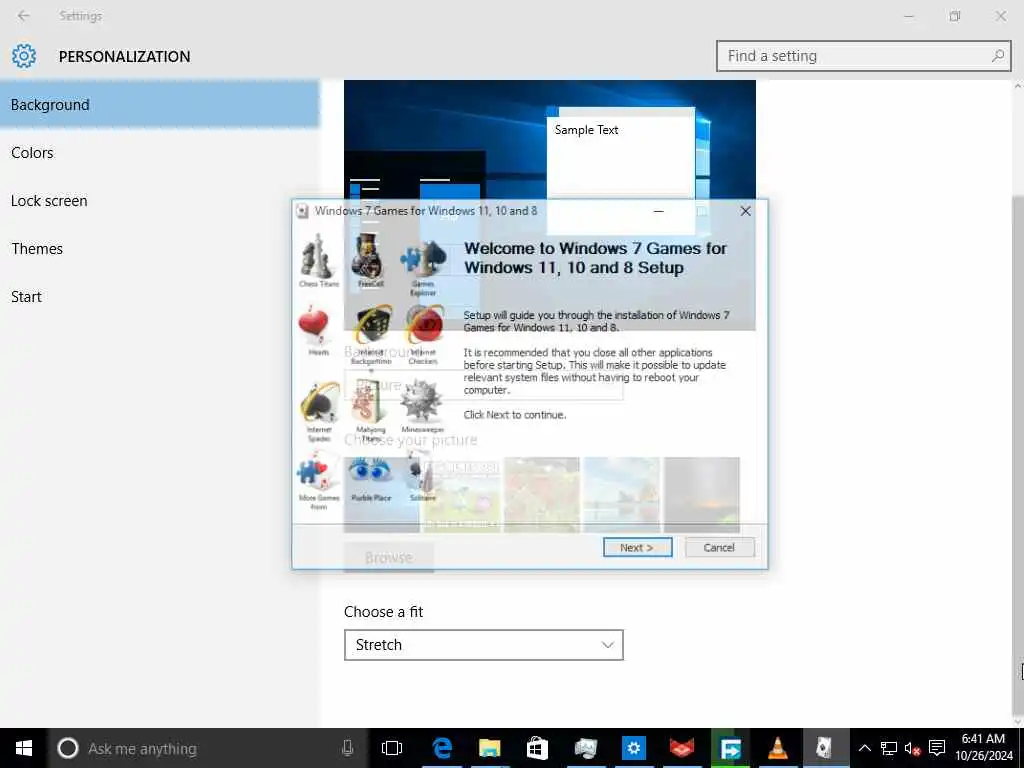This screenshot has height=768, width=1024.
Task: Open the Windows Start menu
Action: pyautogui.click(x=24, y=748)
